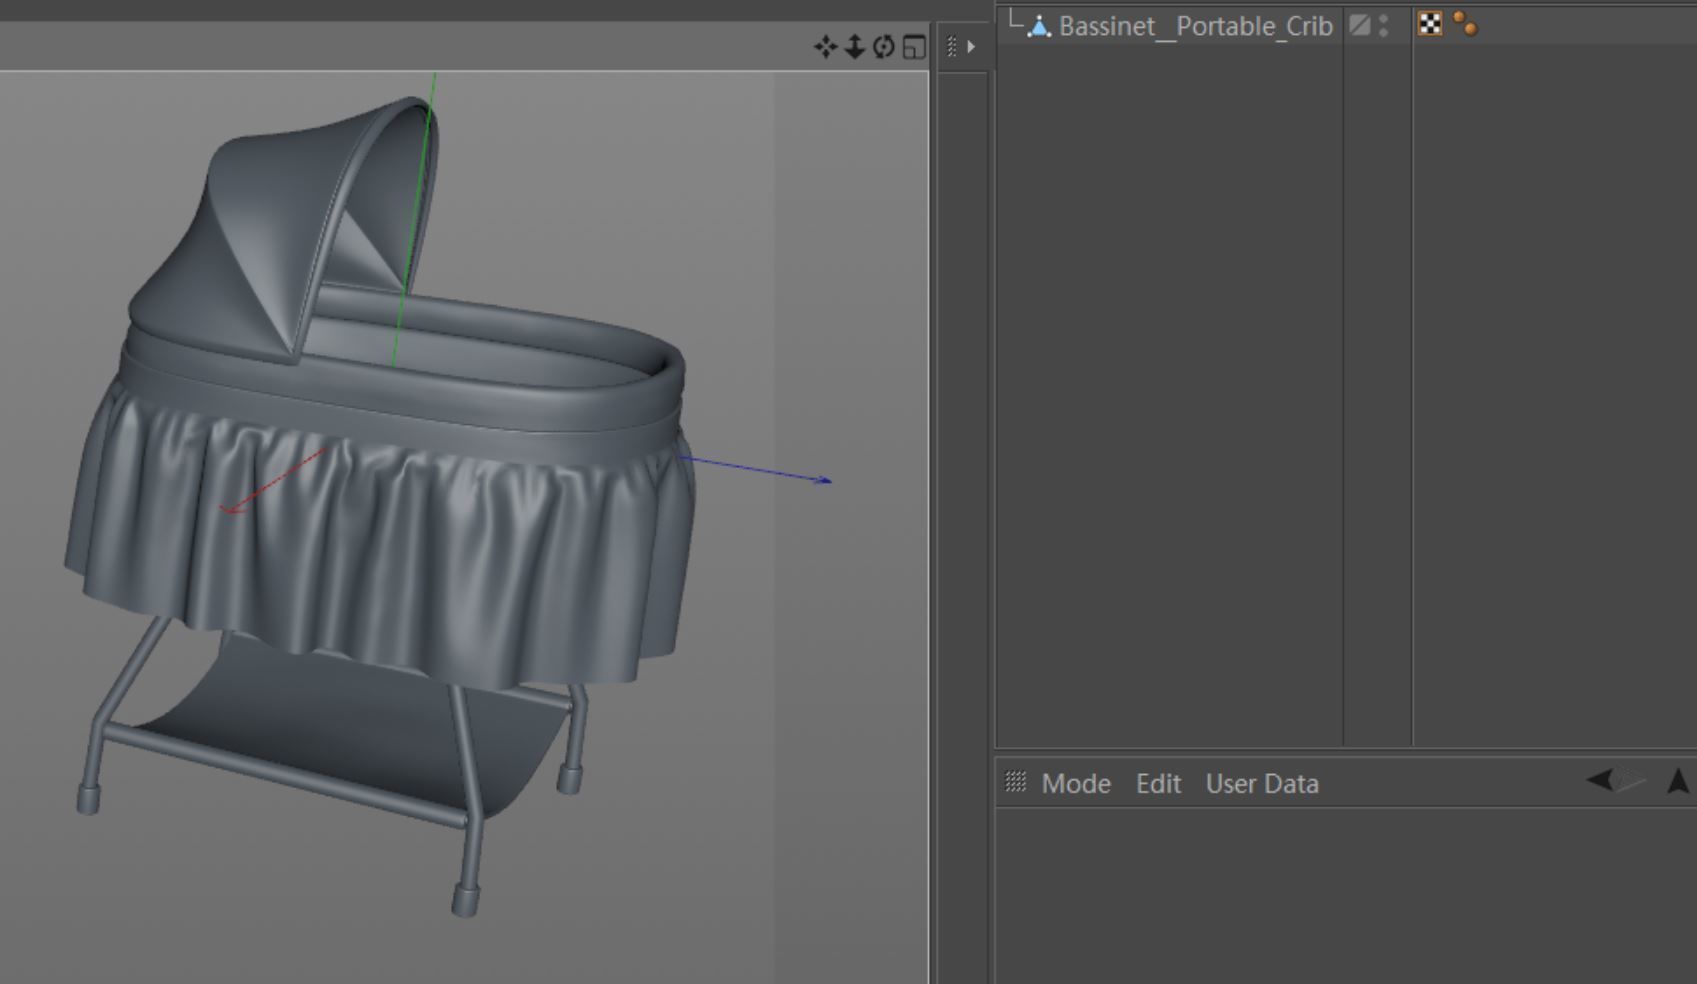The image size is (1697, 984).
Task: Toggle the active view layout icon
Action: [913, 47]
